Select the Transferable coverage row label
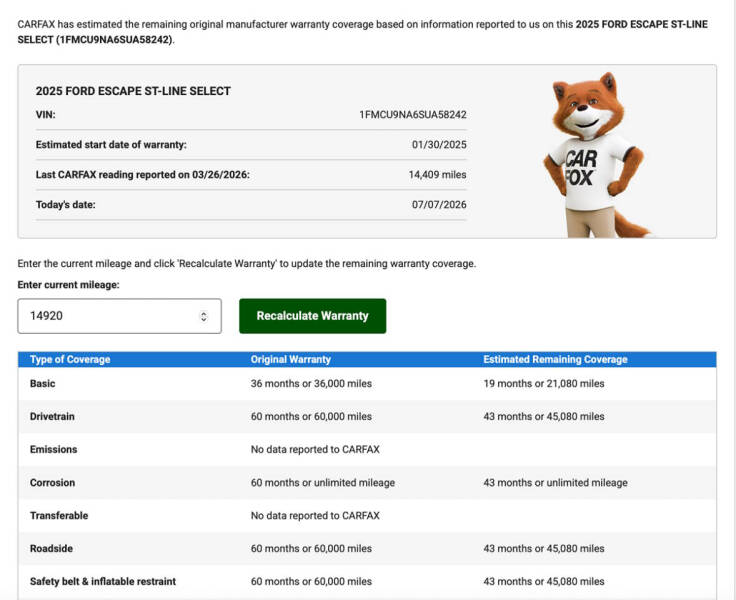This screenshot has width=736, height=600. point(59,515)
